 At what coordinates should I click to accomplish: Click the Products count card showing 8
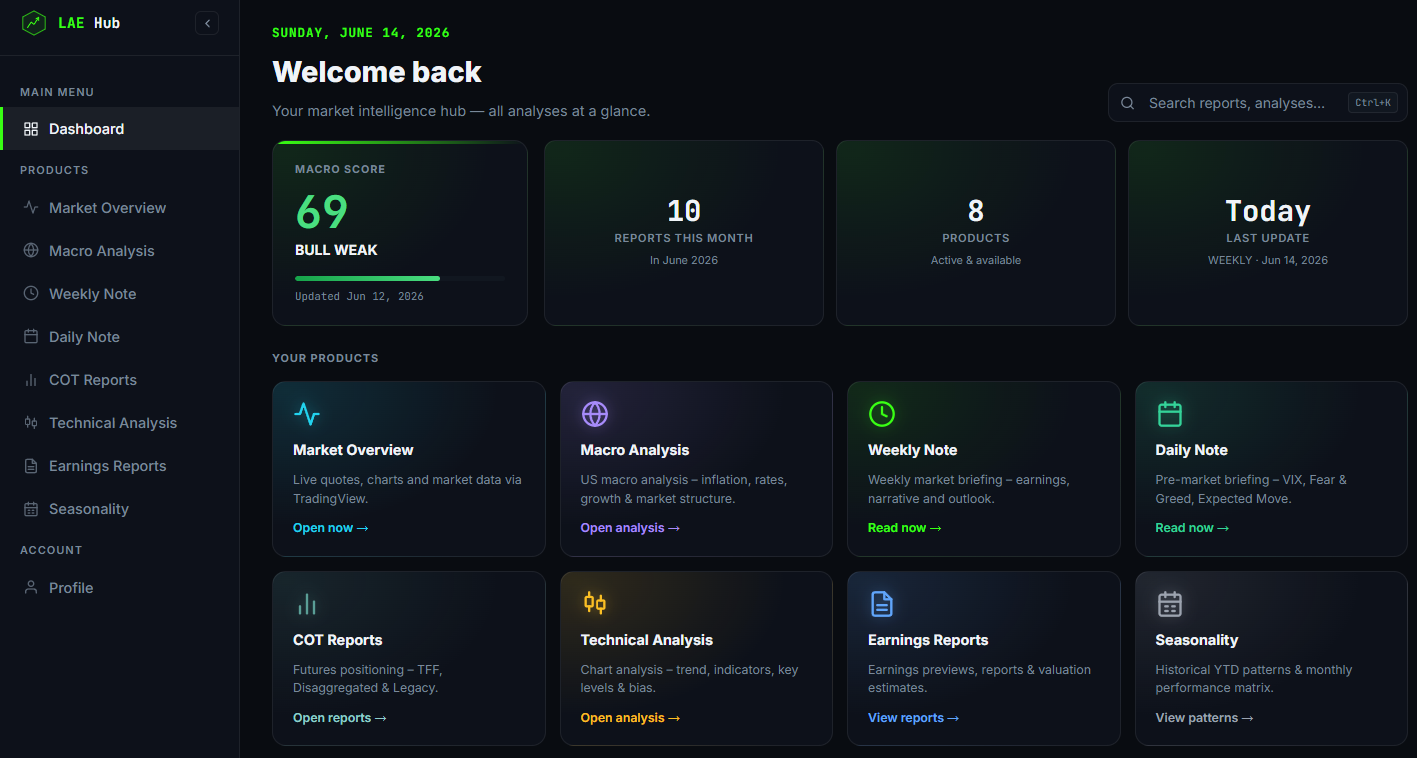(x=976, y=233)
